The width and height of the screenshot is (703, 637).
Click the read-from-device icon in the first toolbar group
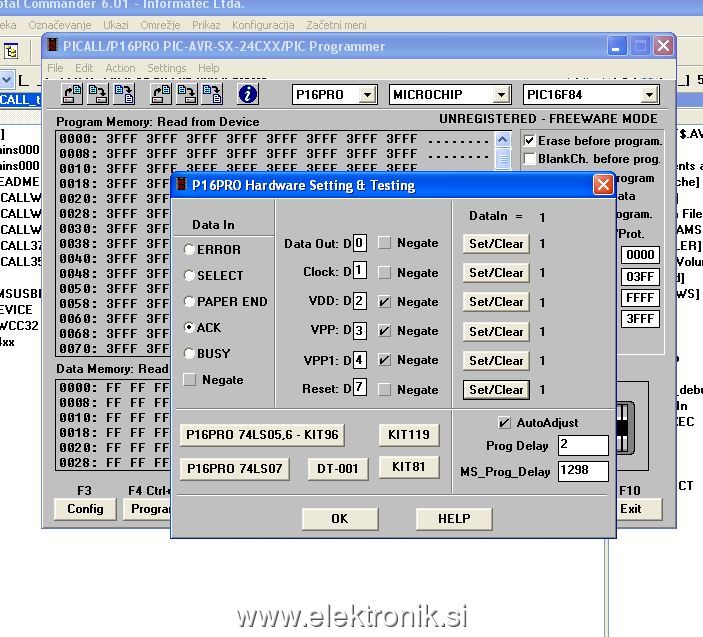click(72, 94)
